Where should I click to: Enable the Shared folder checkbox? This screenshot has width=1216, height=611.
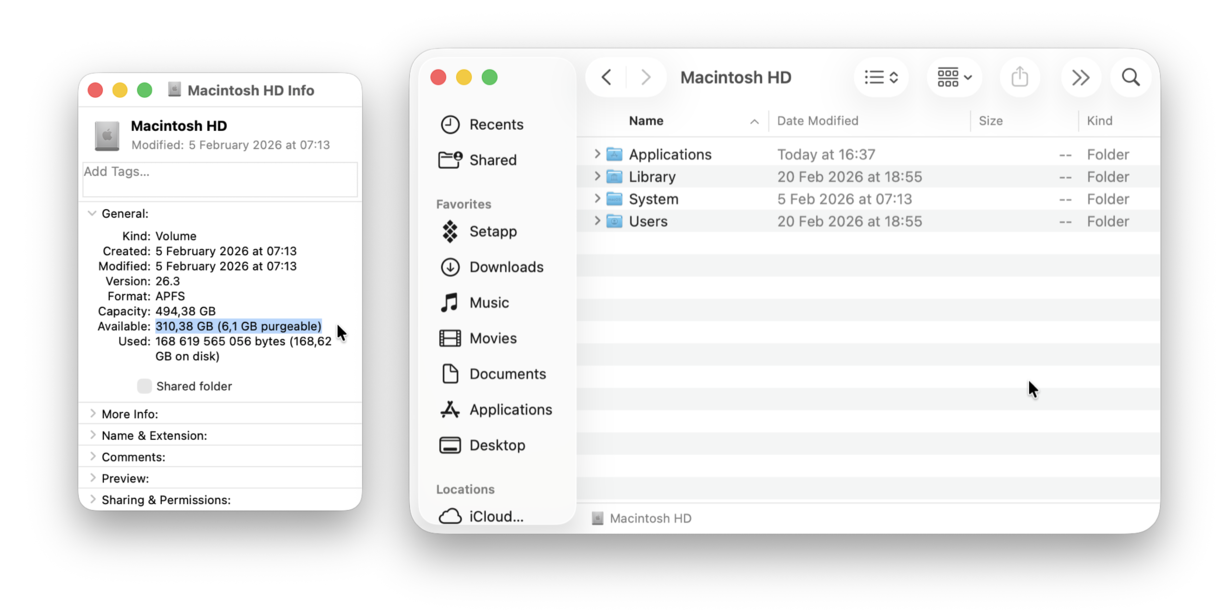(x=144, y=386)
